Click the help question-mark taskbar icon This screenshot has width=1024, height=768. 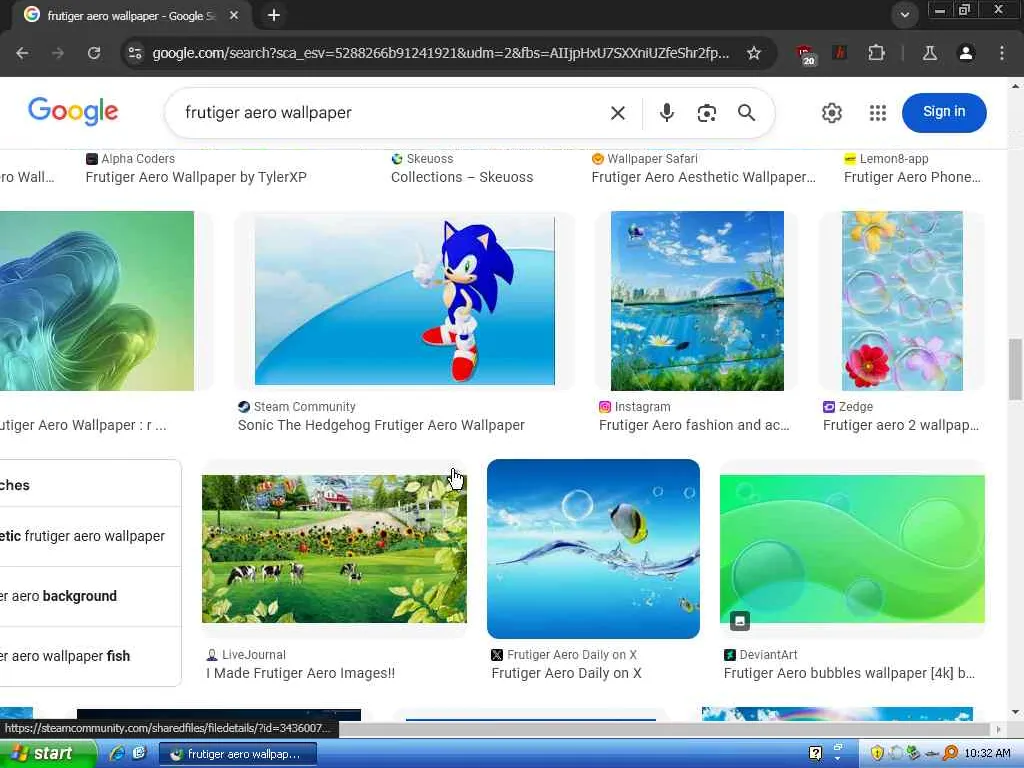[x=815, y=753]
